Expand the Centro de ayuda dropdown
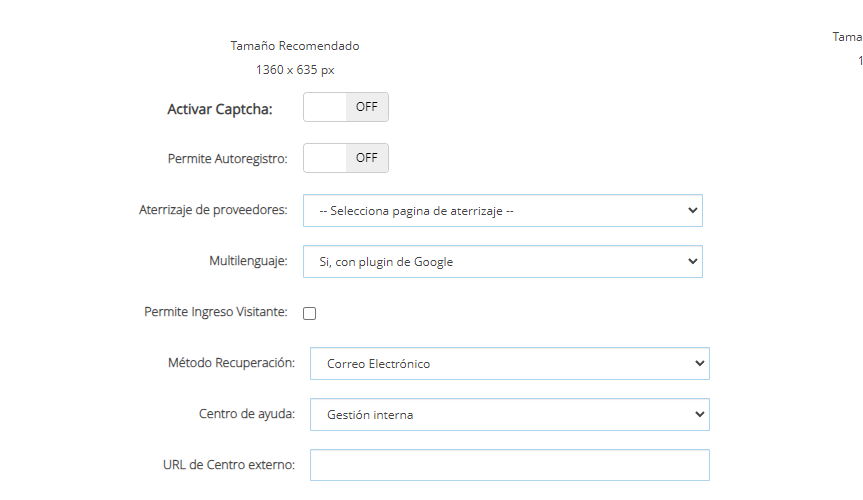The image size is (863, 500). coord(509,415)
